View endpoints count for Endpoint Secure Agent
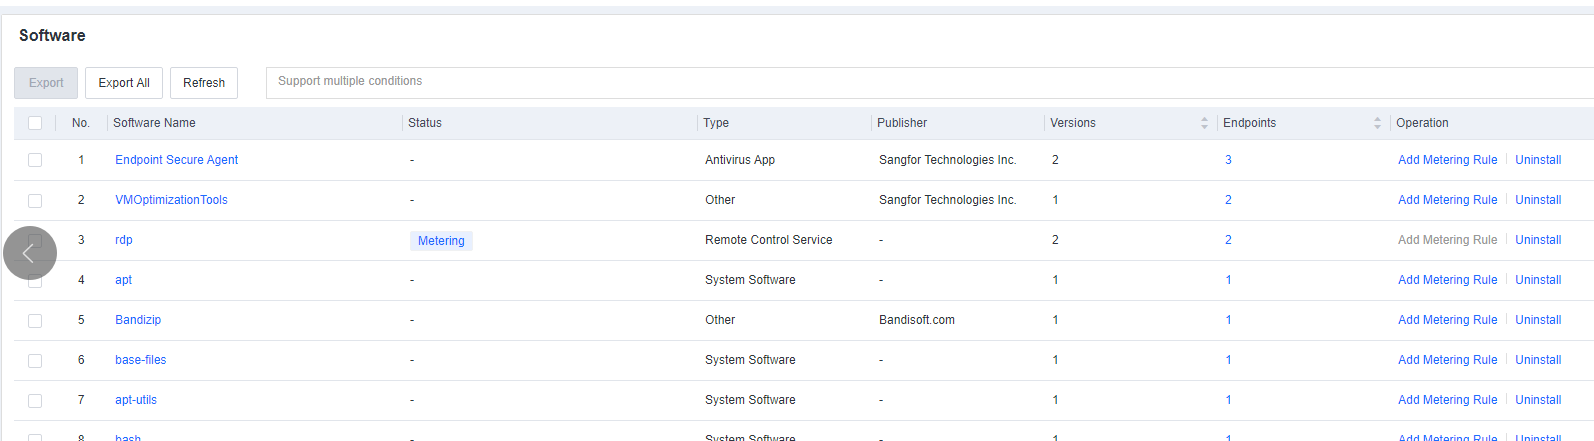 click(1228, 160)
